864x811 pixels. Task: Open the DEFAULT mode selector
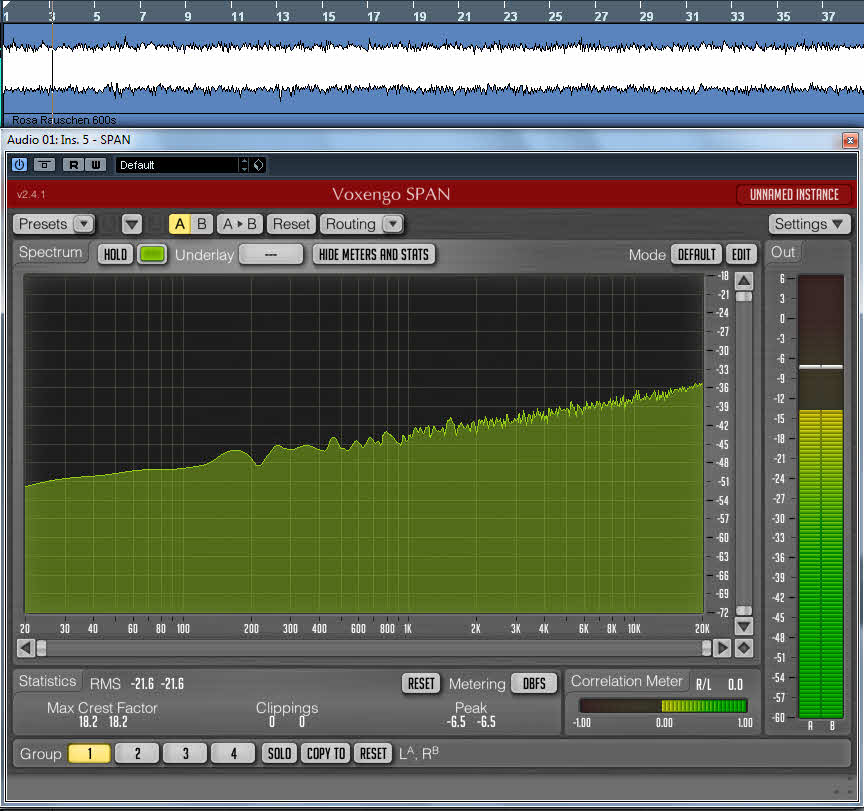point(696,255)
